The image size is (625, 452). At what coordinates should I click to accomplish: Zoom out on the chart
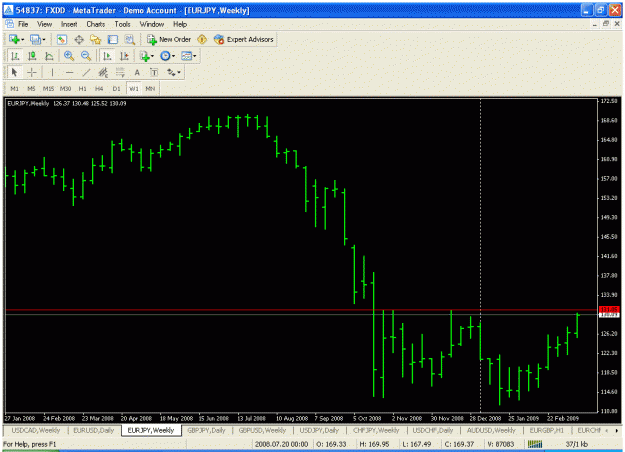pyautogui.click(x=86, y=56)
